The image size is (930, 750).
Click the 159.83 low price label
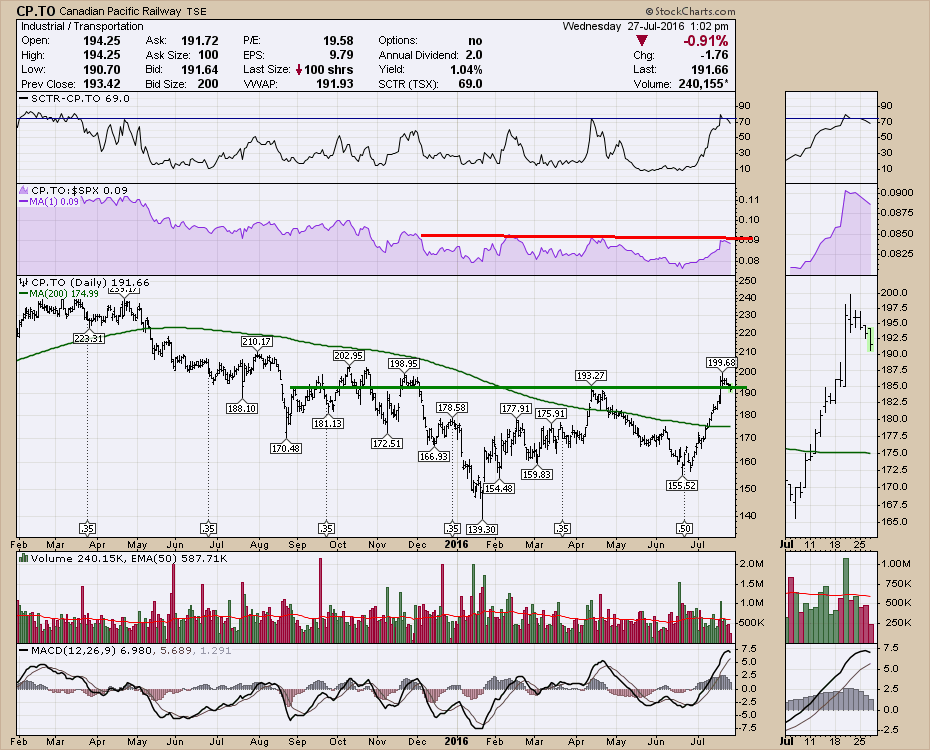point(537,474)
